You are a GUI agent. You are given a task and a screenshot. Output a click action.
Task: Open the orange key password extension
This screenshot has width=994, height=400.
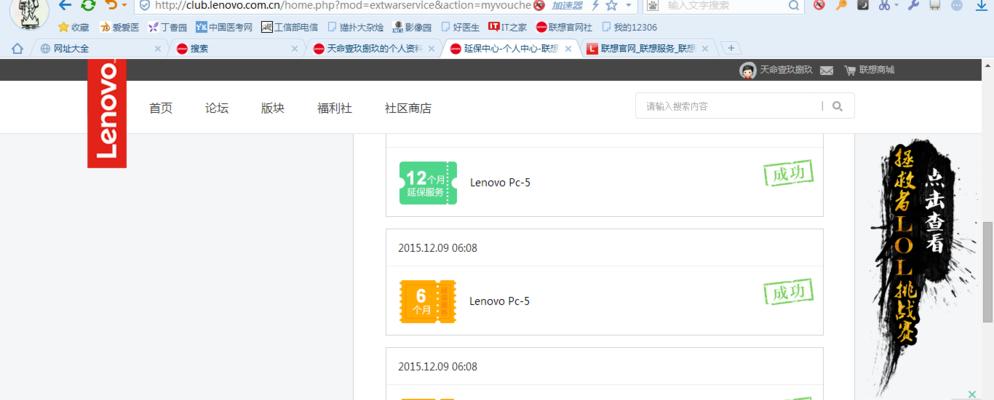[841, 4]
